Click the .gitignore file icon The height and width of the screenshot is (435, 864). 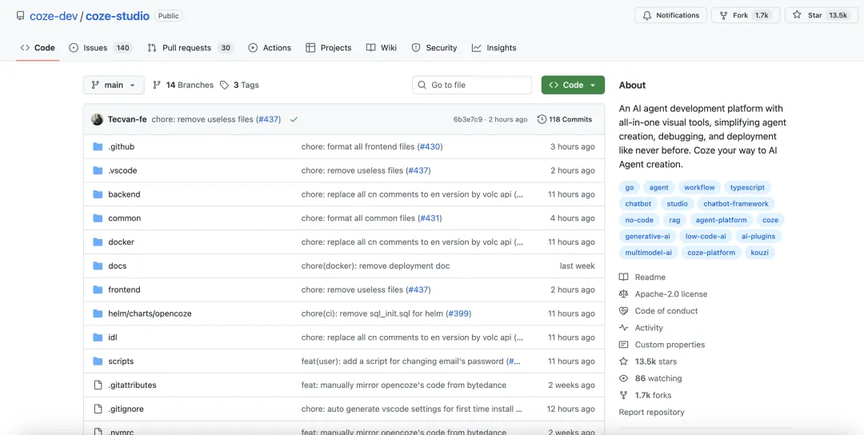[x=98, y=409]
